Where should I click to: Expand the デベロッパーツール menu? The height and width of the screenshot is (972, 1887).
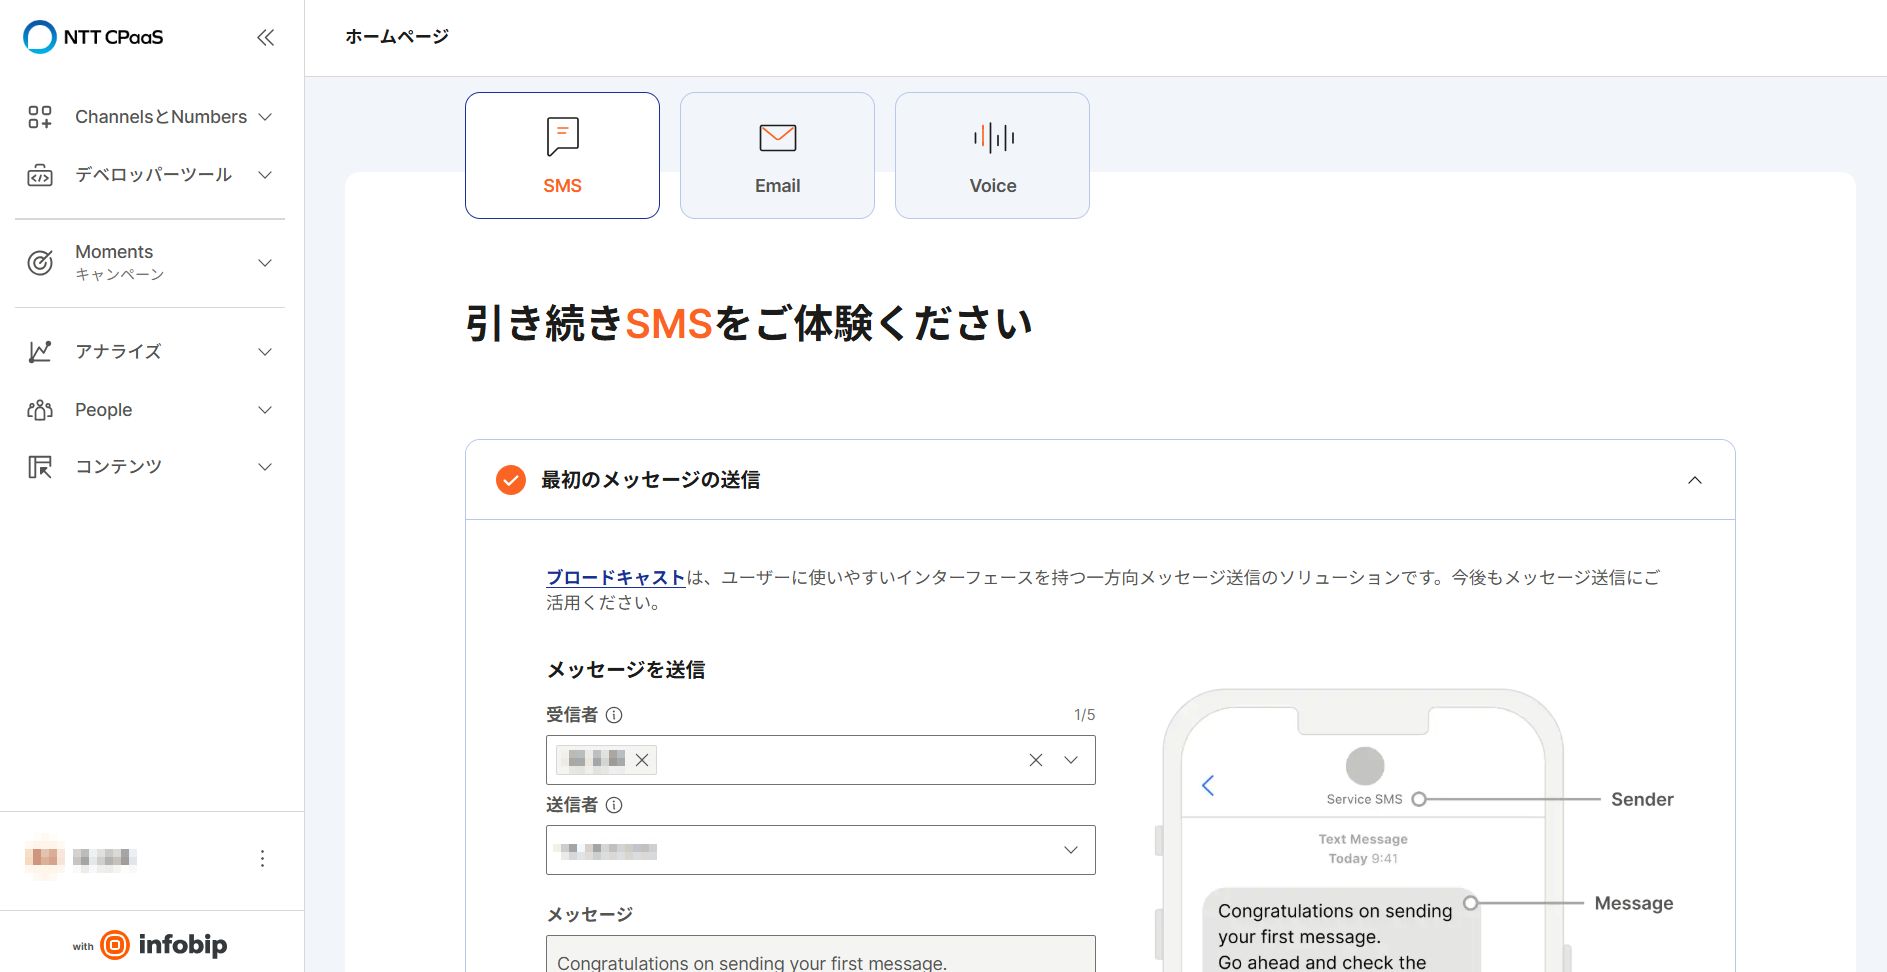pos(265,175)
